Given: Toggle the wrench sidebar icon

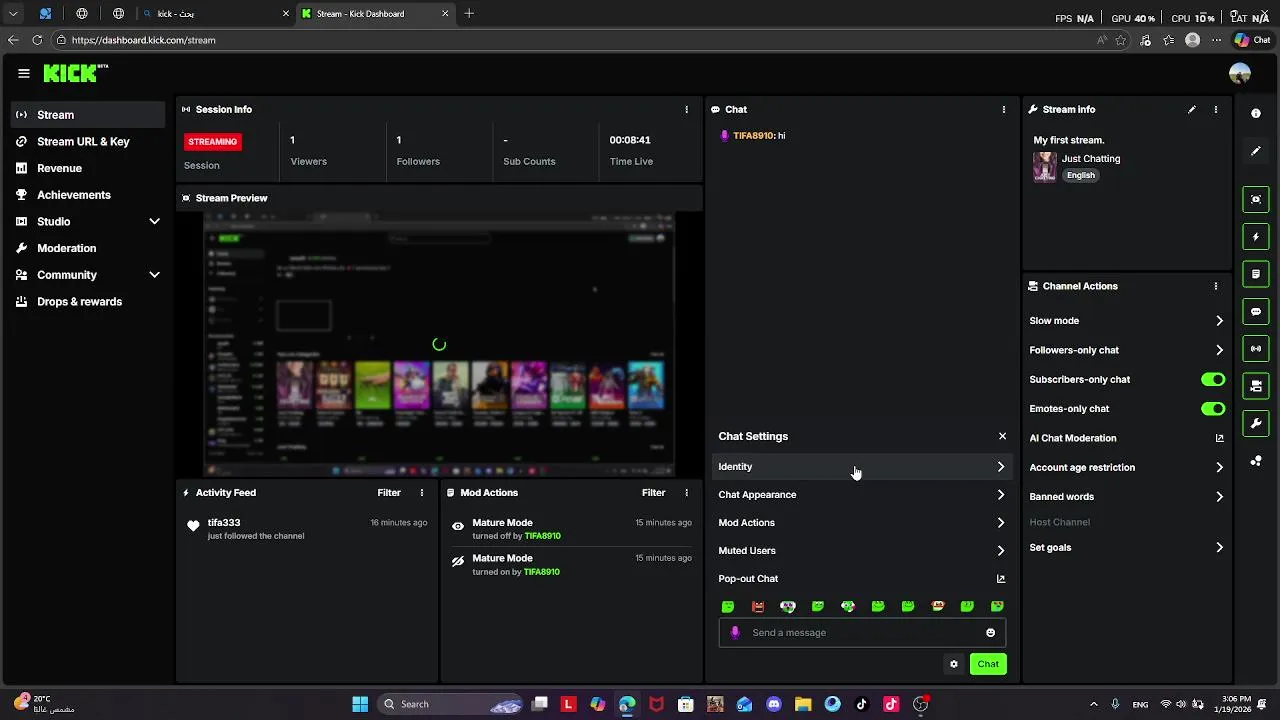Looking at the screenshot, I should pos(1256,424).
